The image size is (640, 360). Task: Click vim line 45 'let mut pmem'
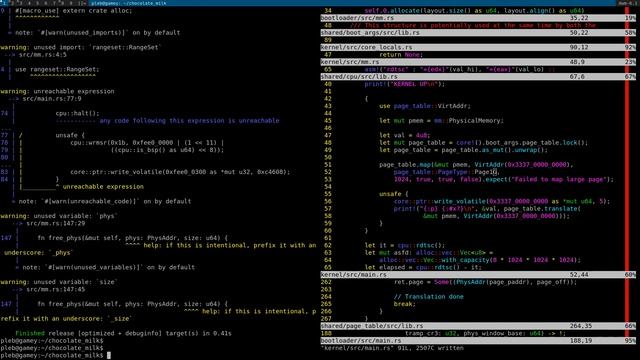click(441, 121)
